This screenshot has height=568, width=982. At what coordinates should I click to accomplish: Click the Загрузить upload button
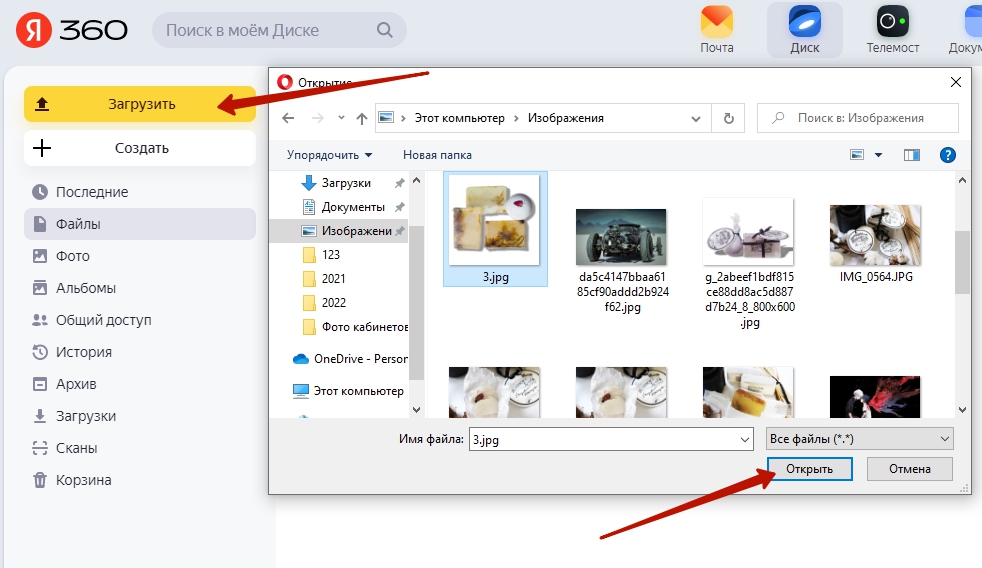coord(140,104)
